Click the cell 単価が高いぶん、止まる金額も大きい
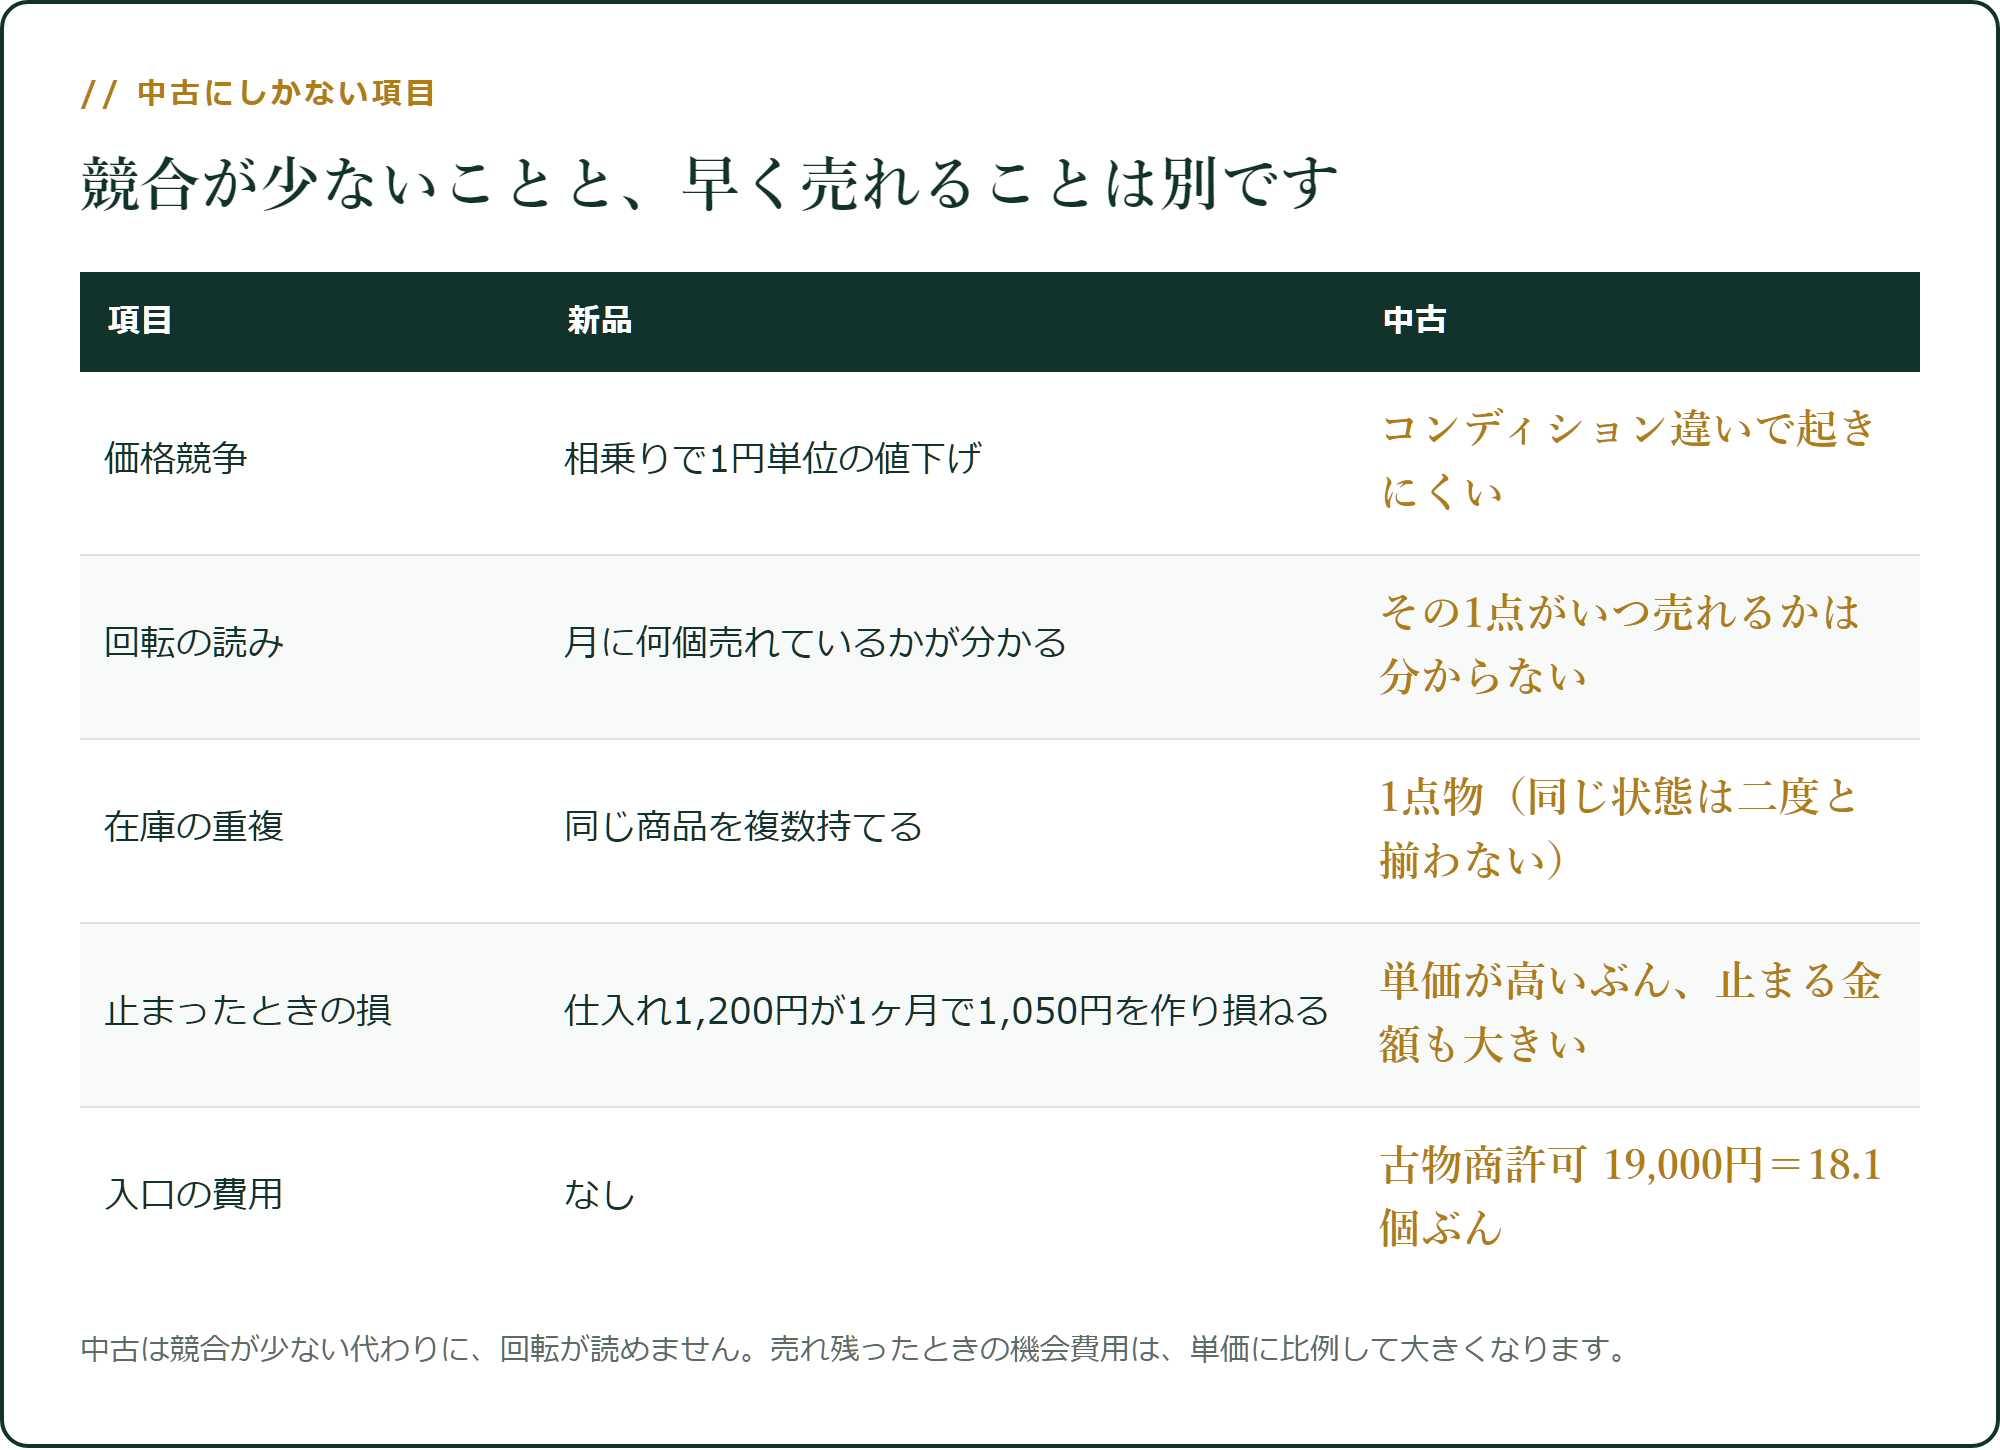2000x1450 pixels. (x=1631, y=1012)
